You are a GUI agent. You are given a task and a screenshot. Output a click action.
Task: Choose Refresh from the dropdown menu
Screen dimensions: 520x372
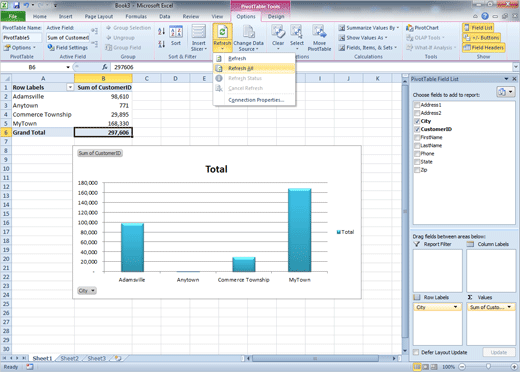coord(254,58)
